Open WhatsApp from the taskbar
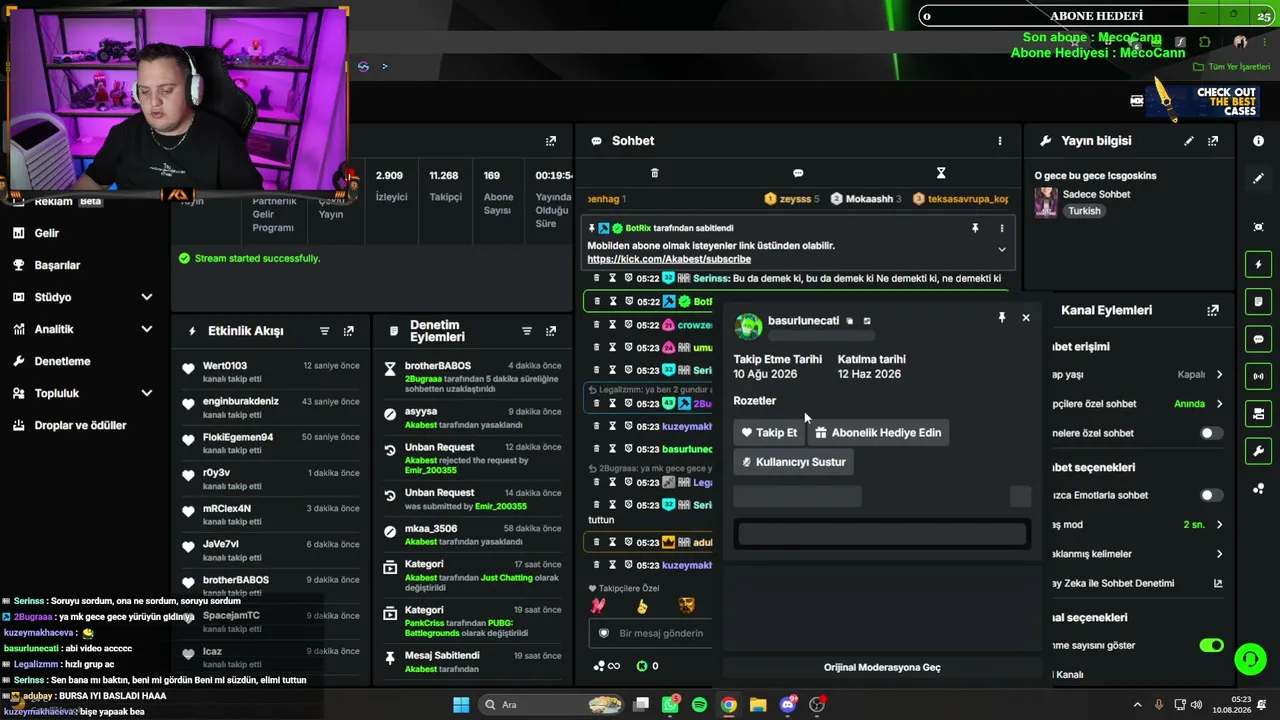This screenshot has height=720, width=1280. 670,705
